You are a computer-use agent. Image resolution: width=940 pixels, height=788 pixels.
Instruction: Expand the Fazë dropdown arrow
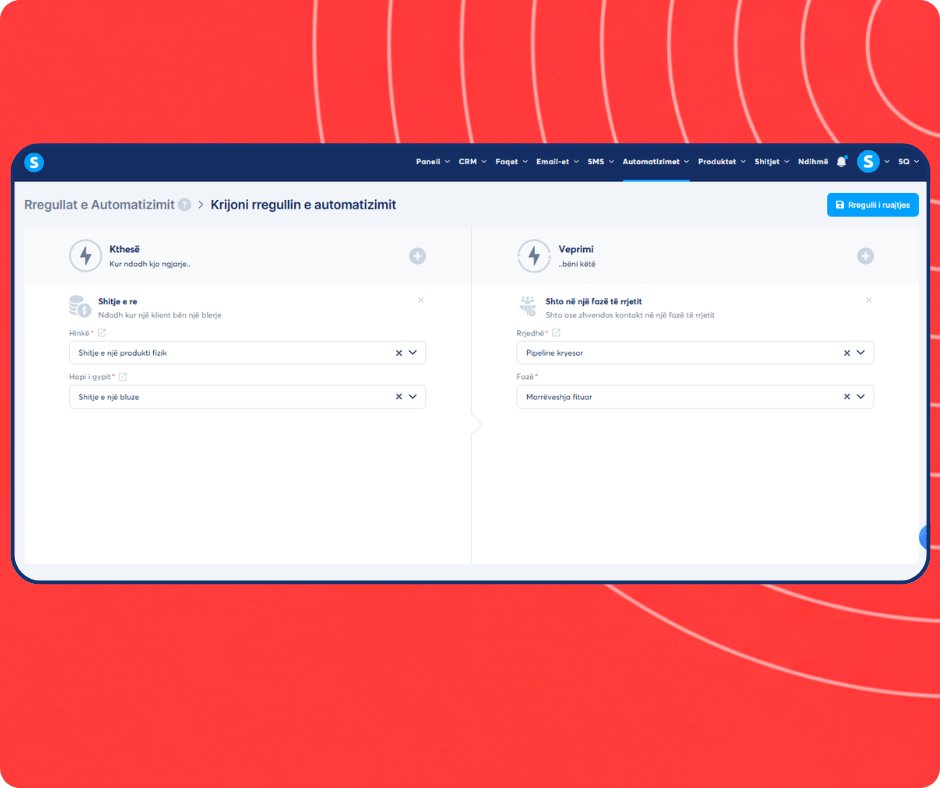(x=861, y=396)
